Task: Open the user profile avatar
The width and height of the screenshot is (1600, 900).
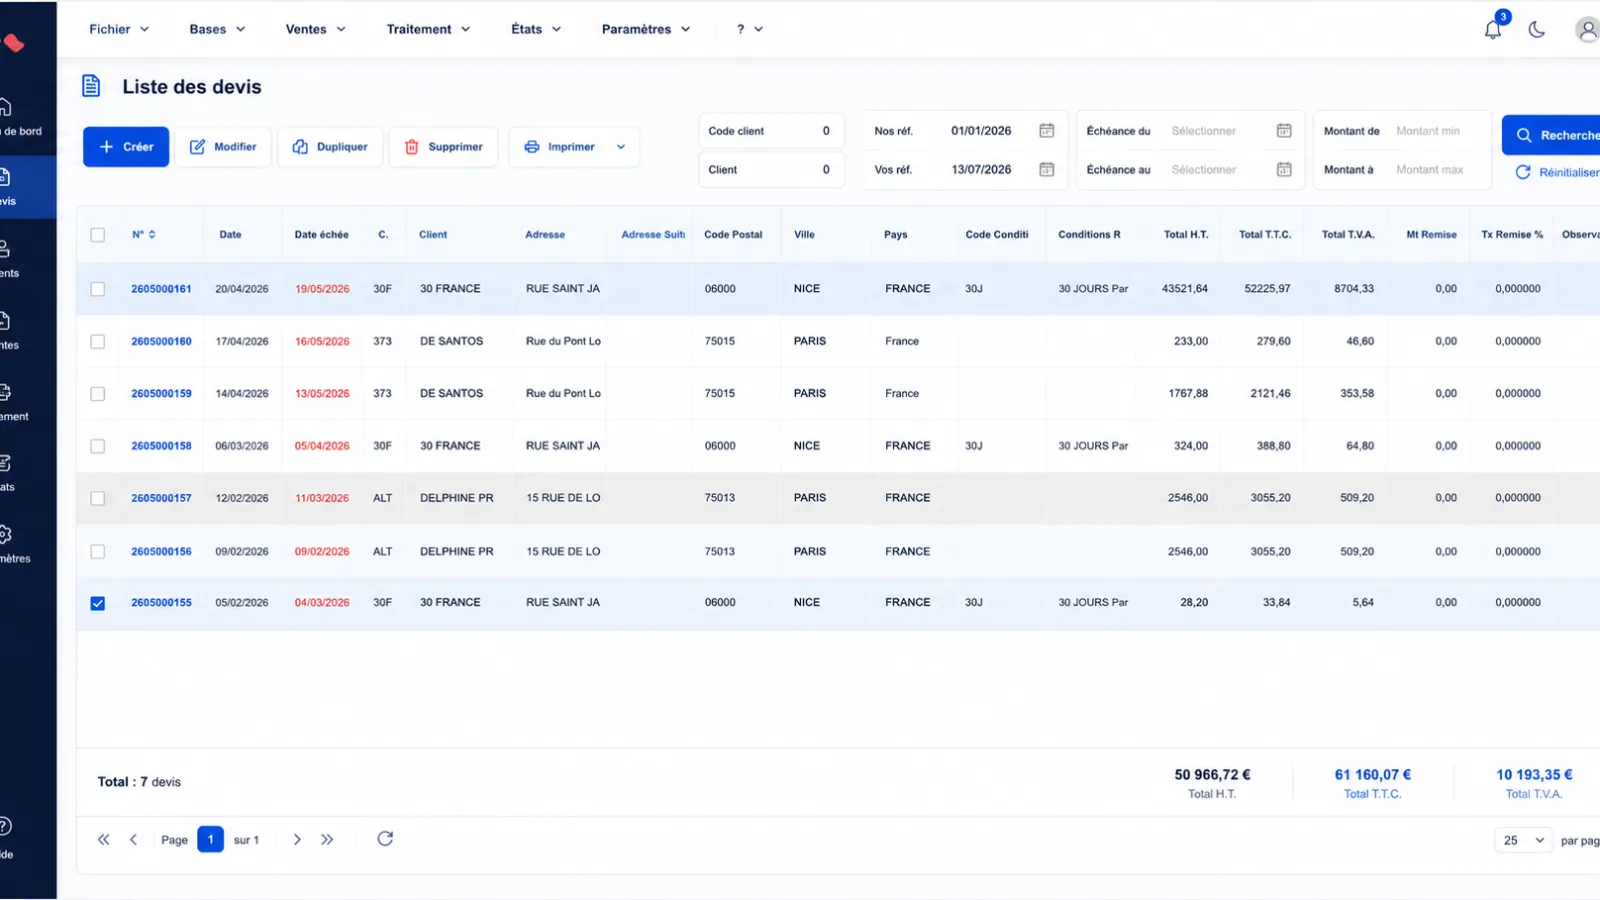Action: 1587,29
